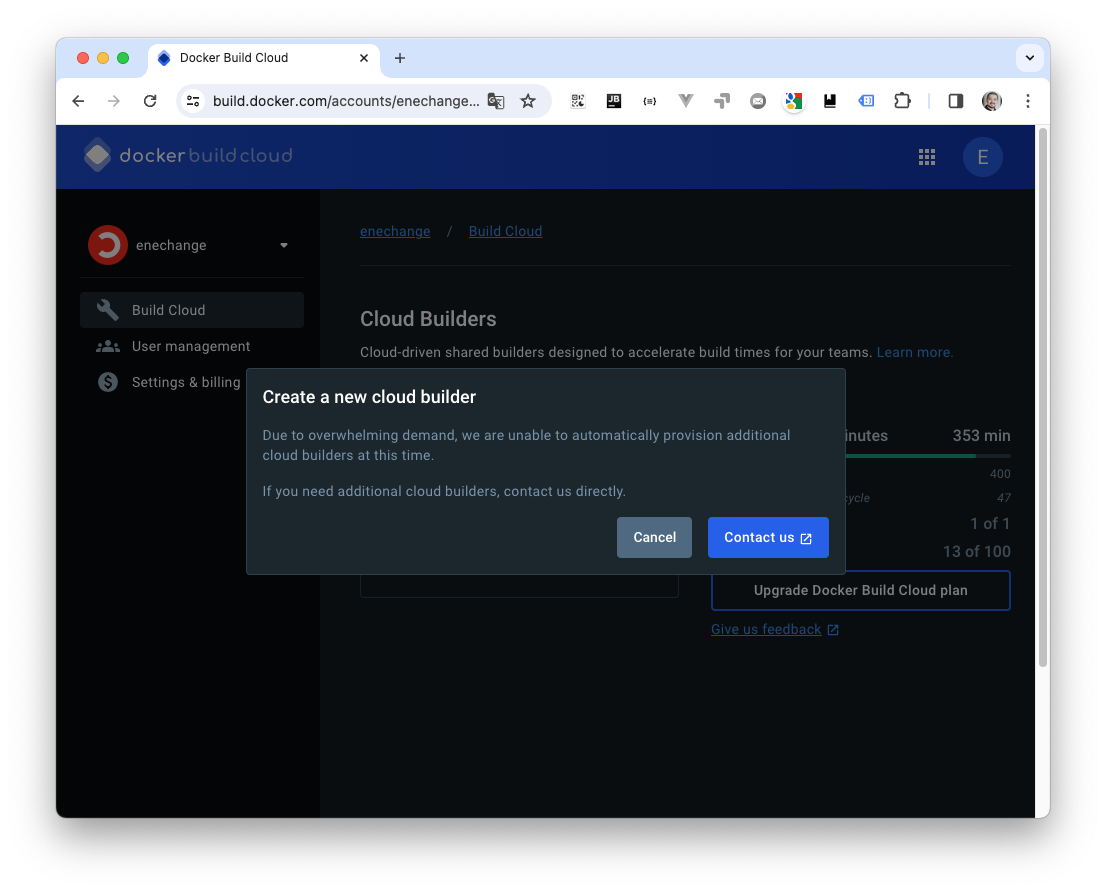Select the Docker Build Cloud tab

pos(264,58)
